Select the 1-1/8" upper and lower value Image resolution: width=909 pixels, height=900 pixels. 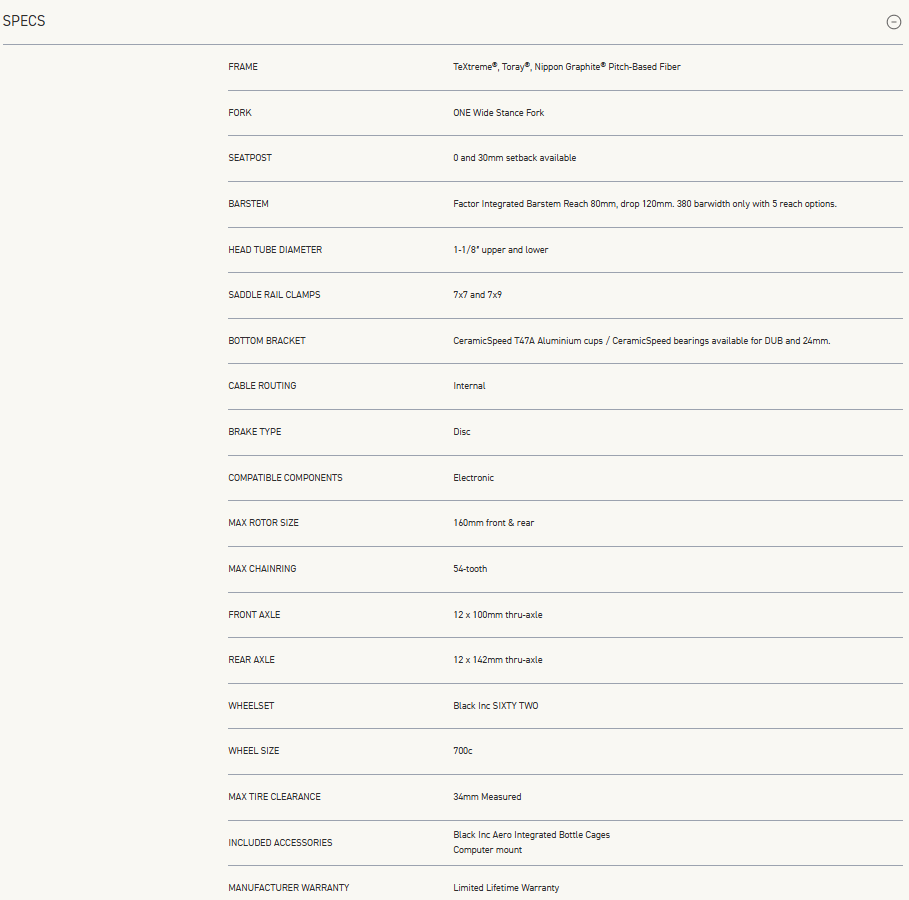(x=500, y=249)
